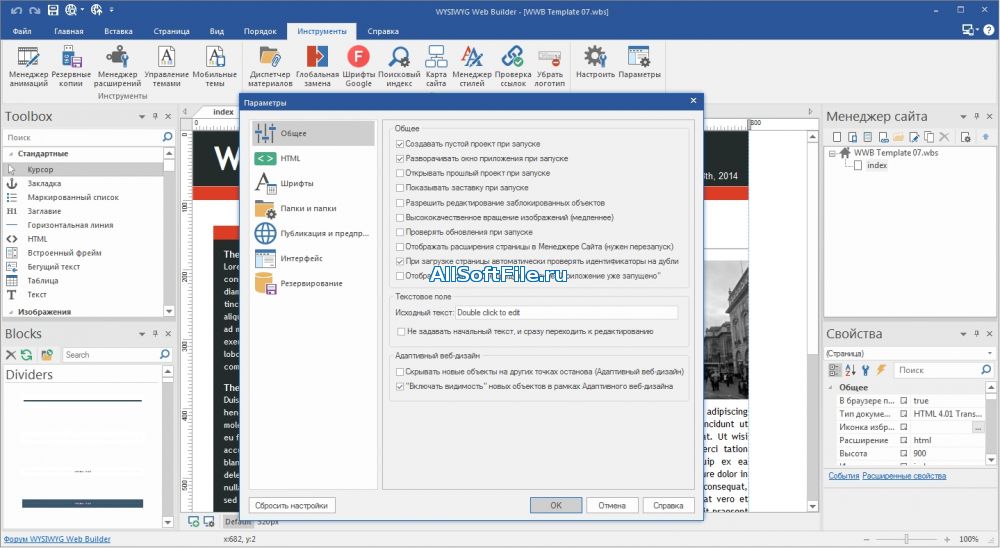Select Папки и папки category

312,208
